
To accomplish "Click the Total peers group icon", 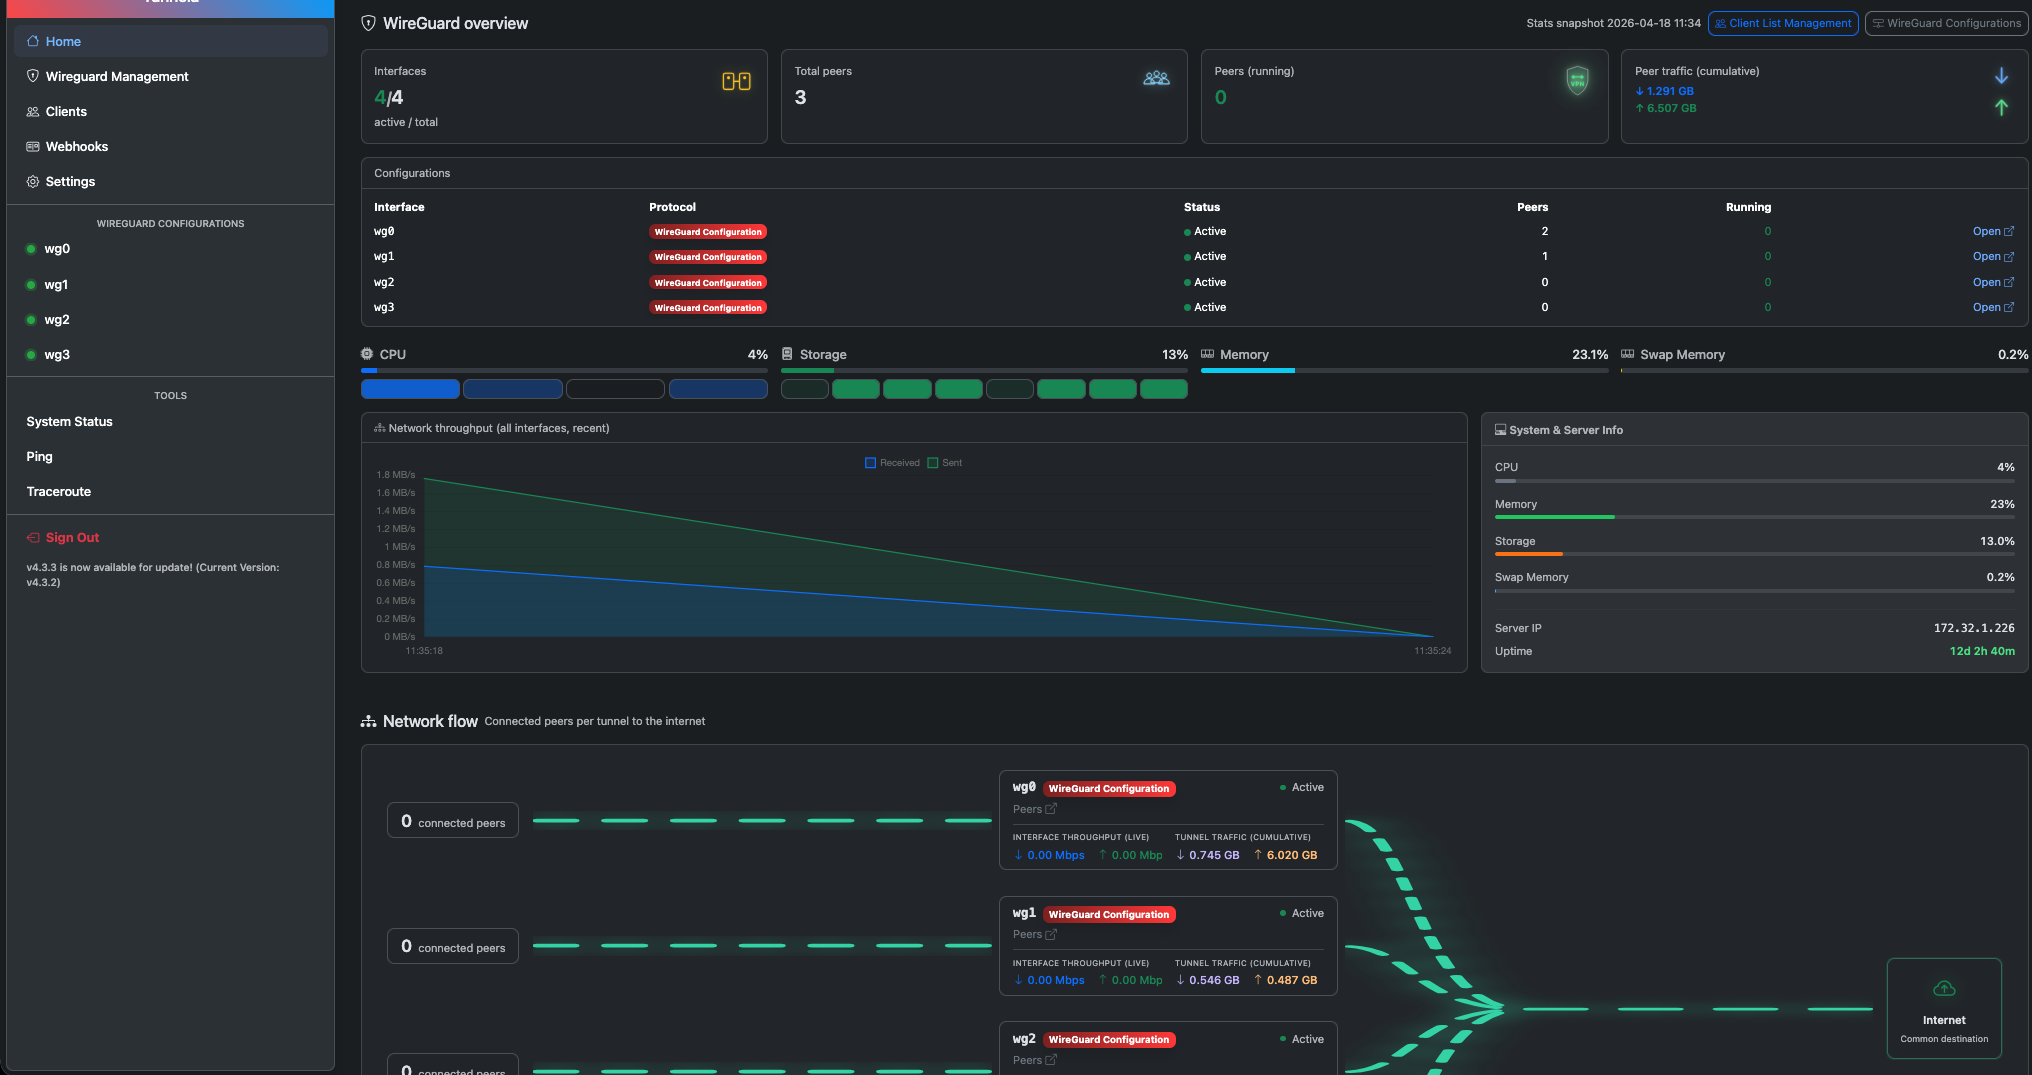I will (x=1156, y=78).
